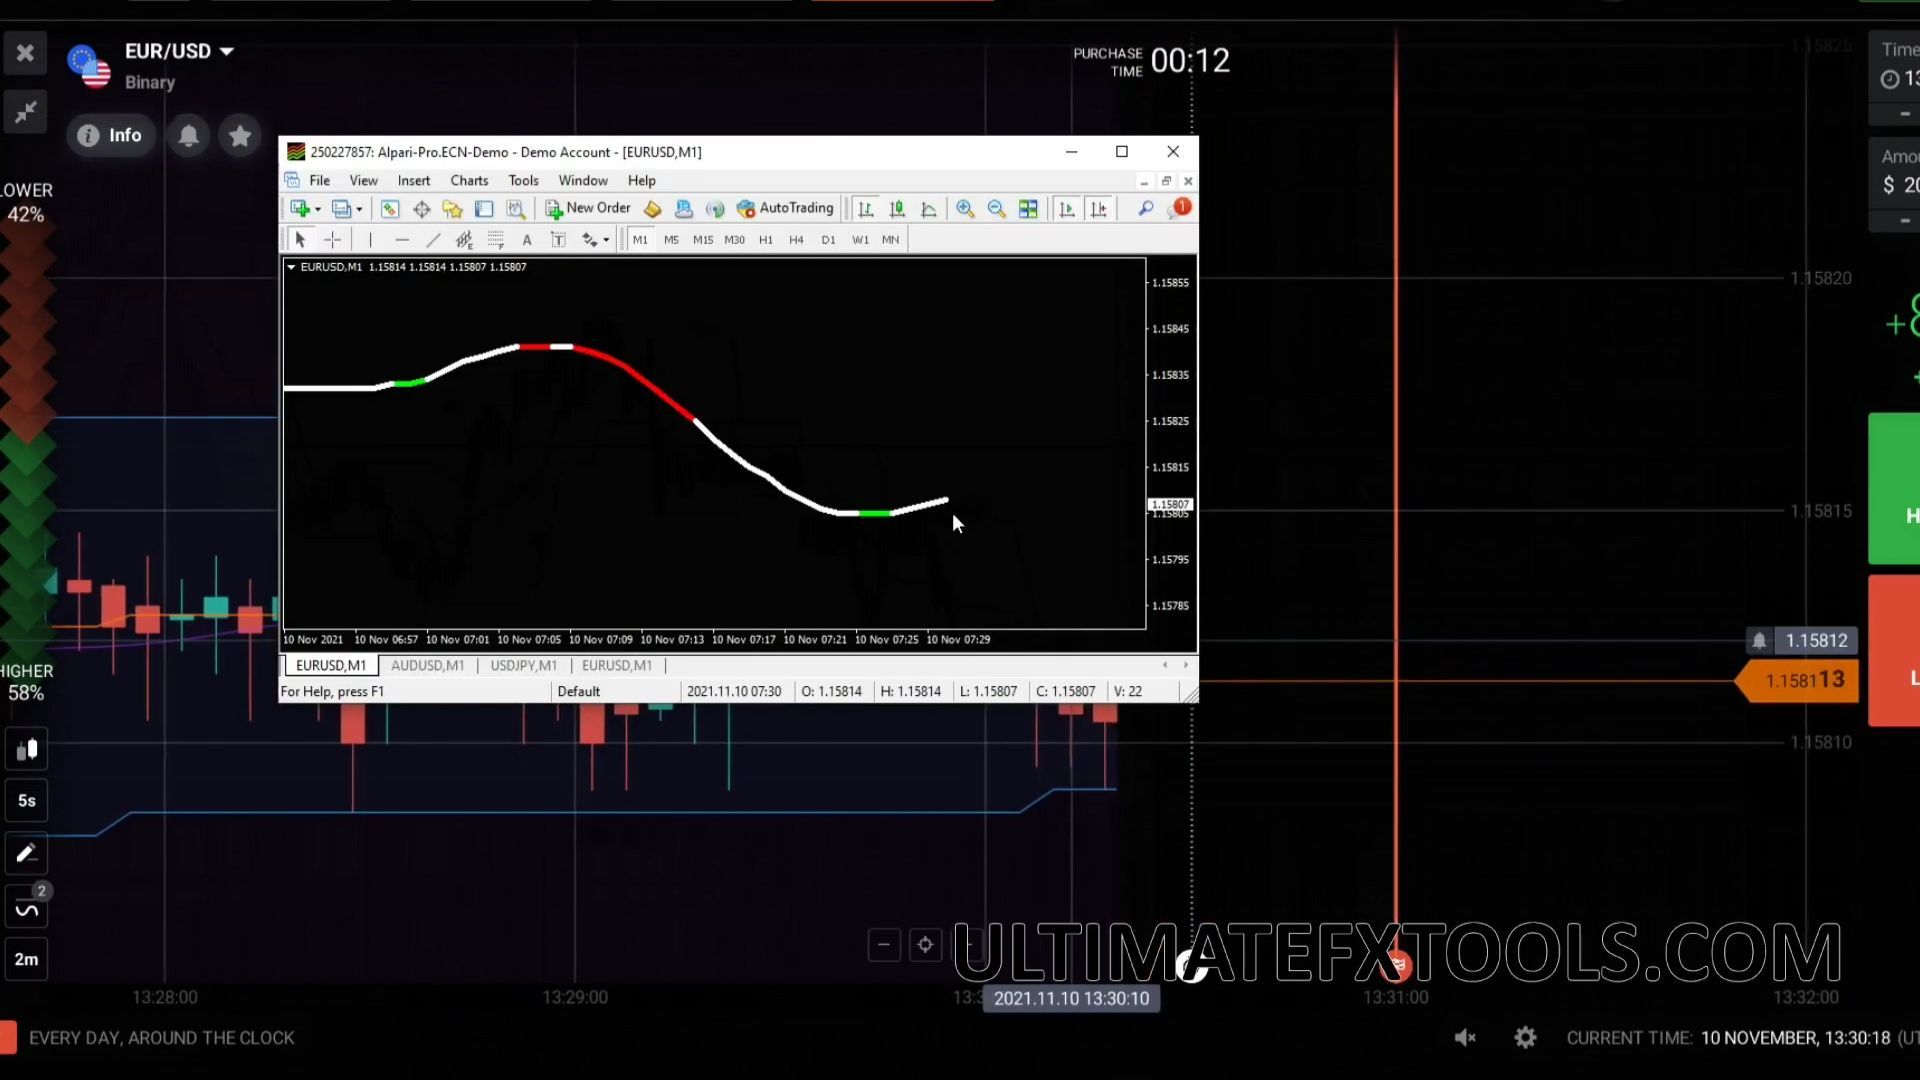Select the M15 timeframe

703,239
